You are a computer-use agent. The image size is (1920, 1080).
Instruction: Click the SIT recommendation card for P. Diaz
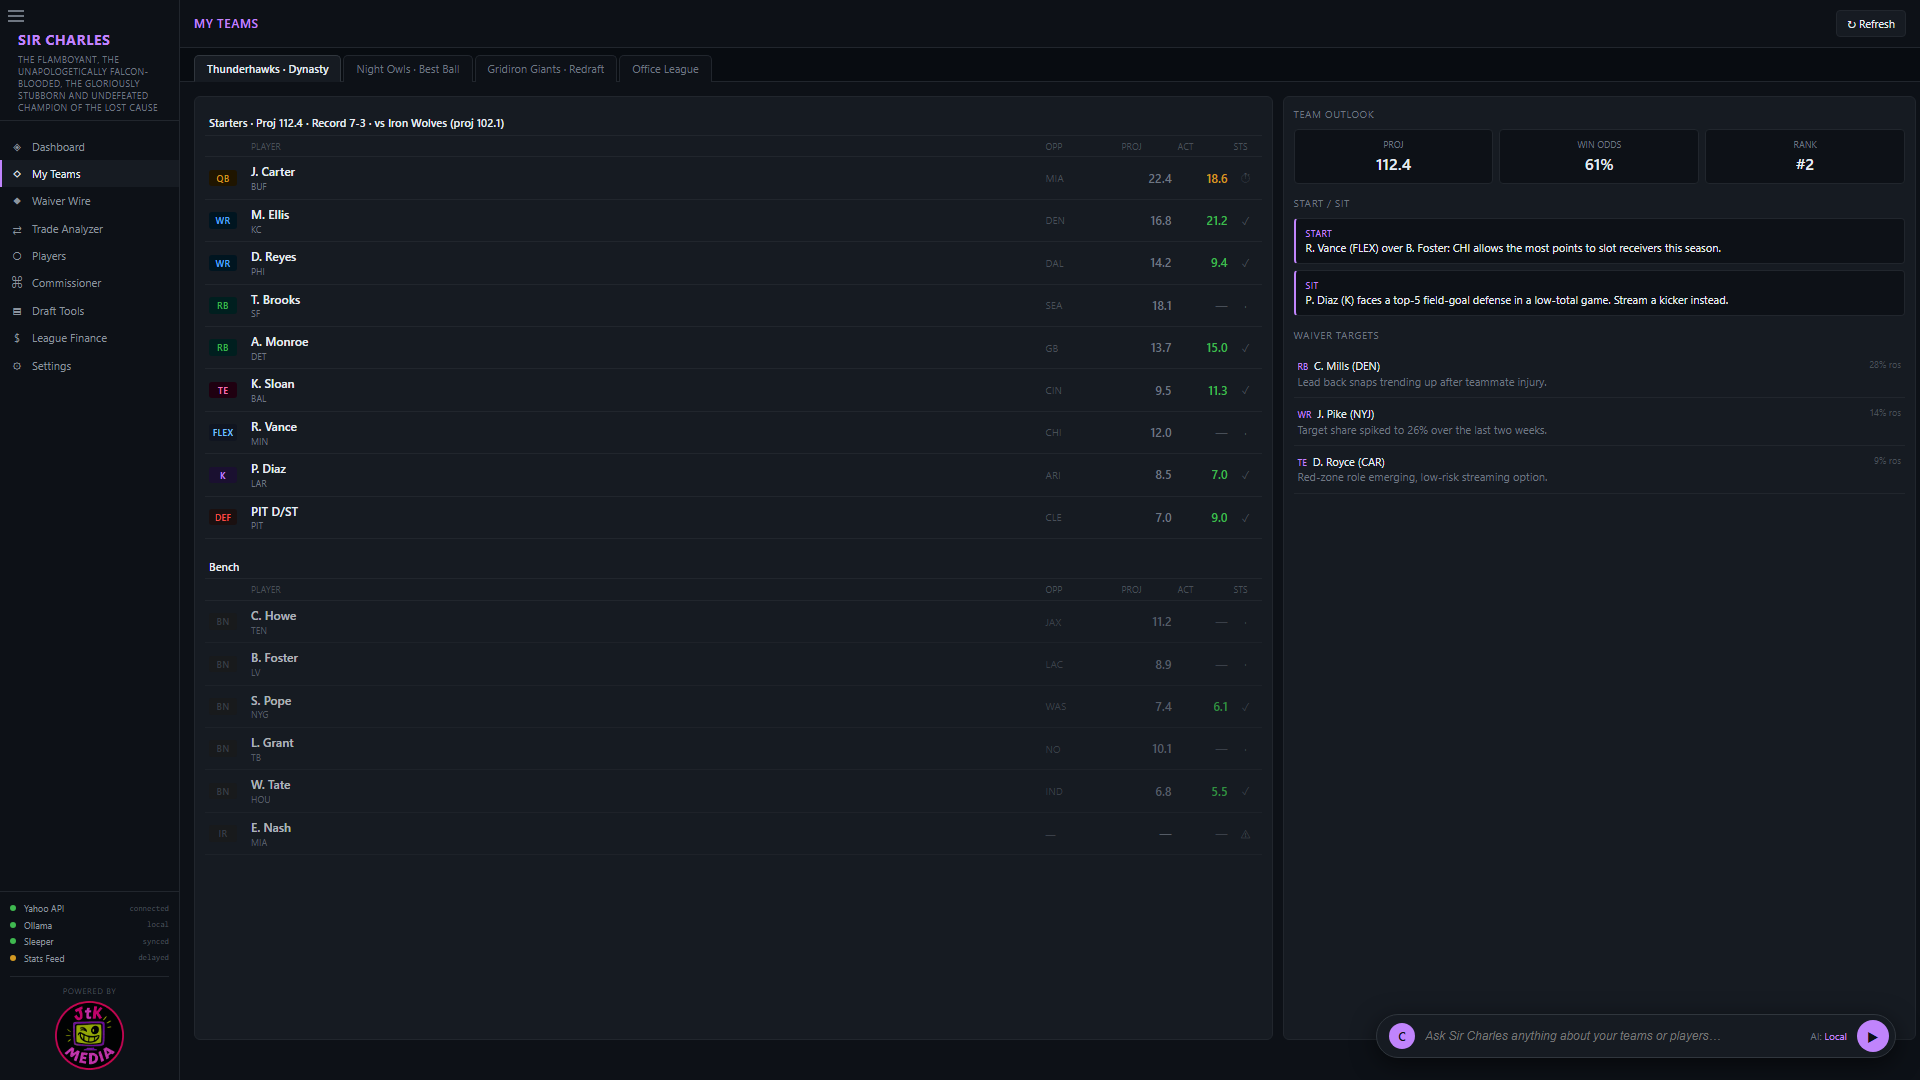[x=1598, y=293]
